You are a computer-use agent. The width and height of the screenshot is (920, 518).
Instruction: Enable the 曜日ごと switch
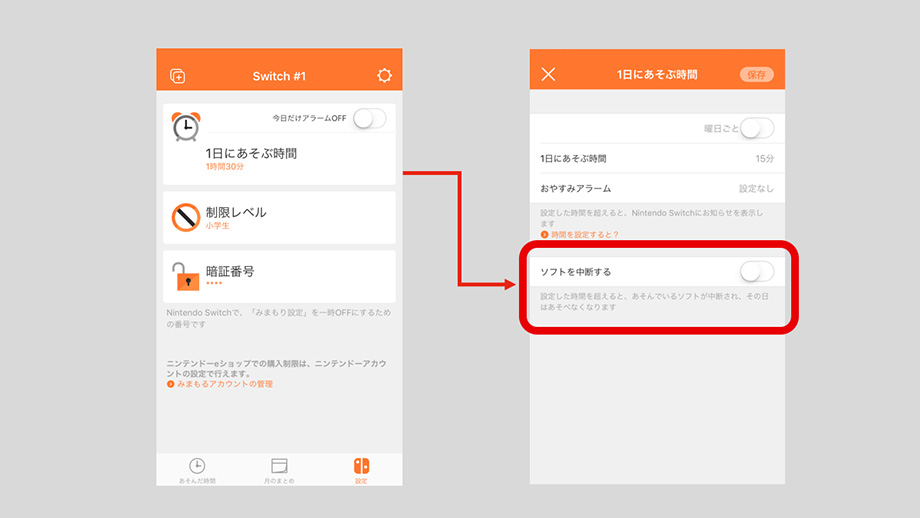[x=756, y=128]
